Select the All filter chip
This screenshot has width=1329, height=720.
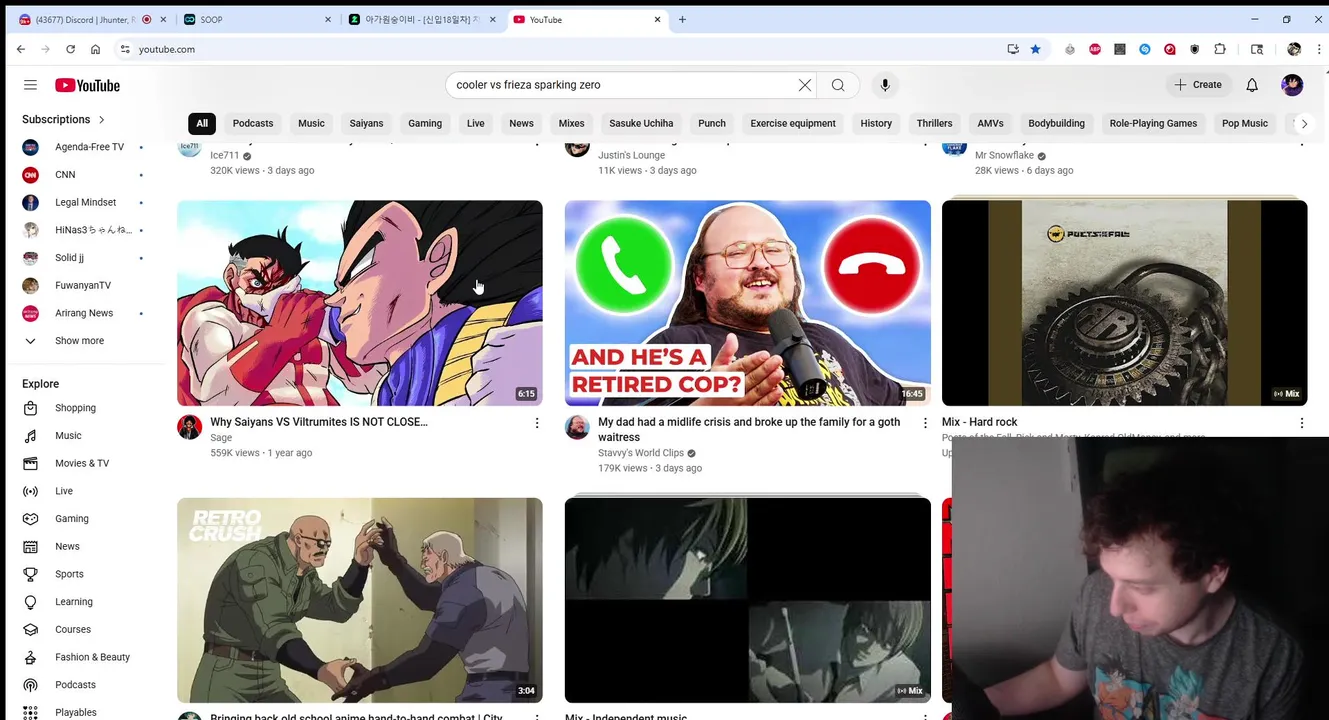202,124
